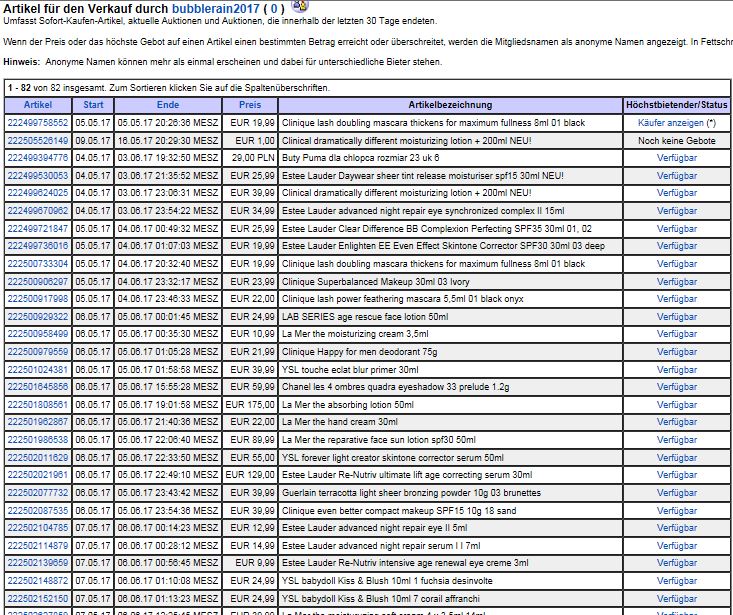Open item number 222499736016
Image resolution: width=733 pixels, height=615 pixels.
click(38, 246)
